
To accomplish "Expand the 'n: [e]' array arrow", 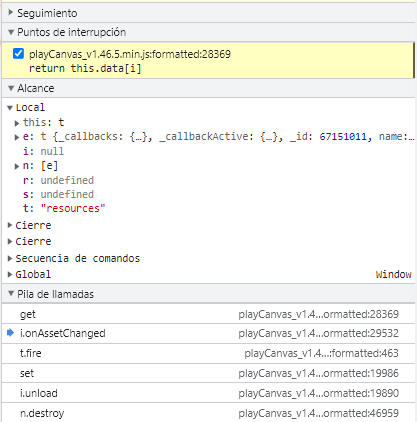I will pos(17,166).
